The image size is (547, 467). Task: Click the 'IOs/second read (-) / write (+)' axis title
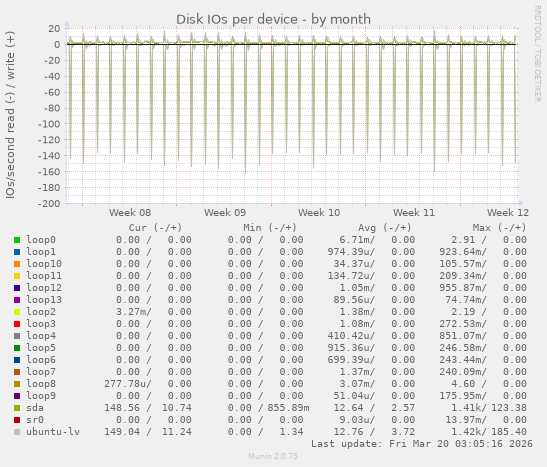pyautogui.click(x=10, y=115)
